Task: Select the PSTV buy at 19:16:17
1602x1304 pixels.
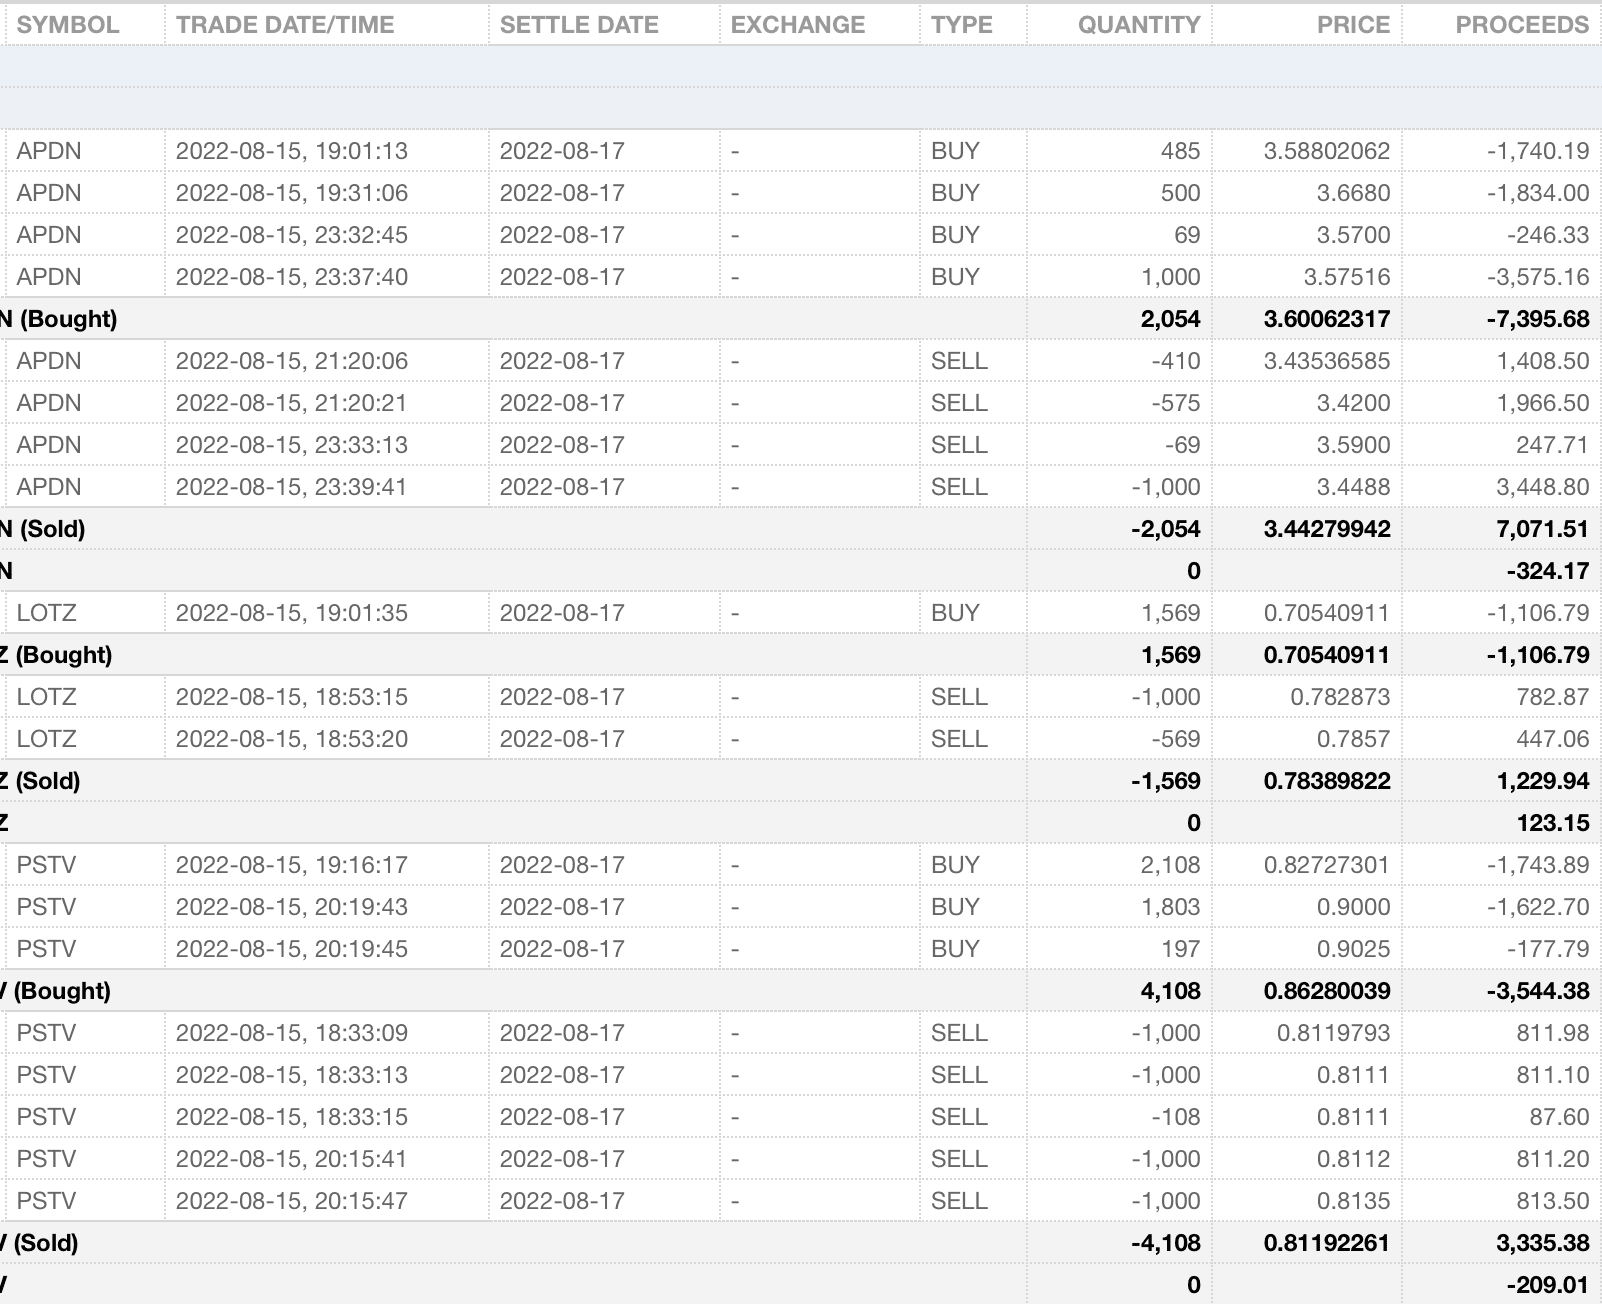Action: pos(291,865)
